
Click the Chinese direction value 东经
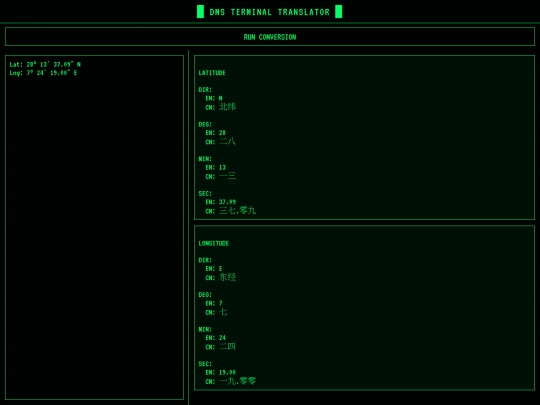click(227, 277)
